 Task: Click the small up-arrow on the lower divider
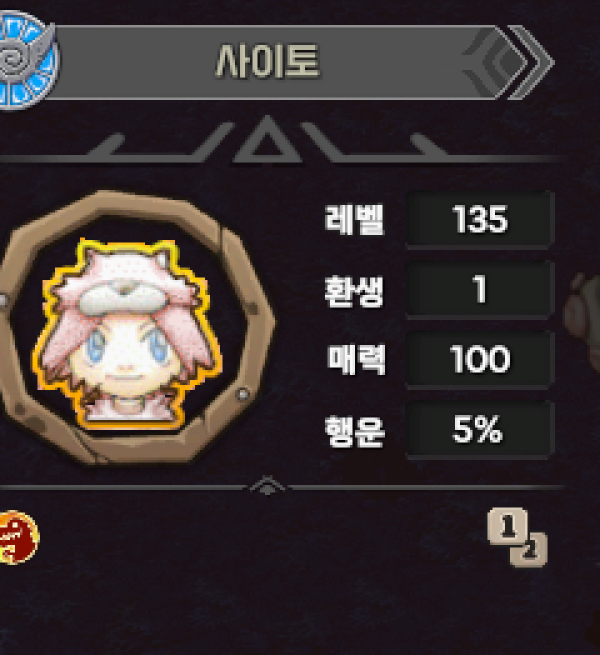click(x=267, y=485)
